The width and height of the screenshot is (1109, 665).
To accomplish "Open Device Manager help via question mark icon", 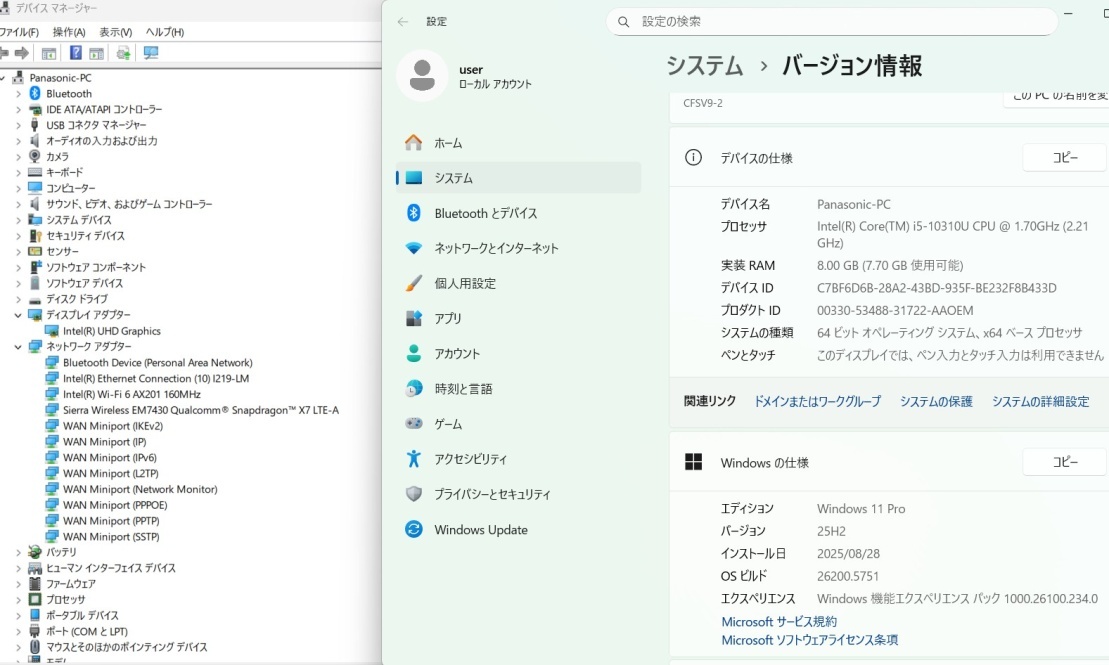I will click(x=76, y=52).
